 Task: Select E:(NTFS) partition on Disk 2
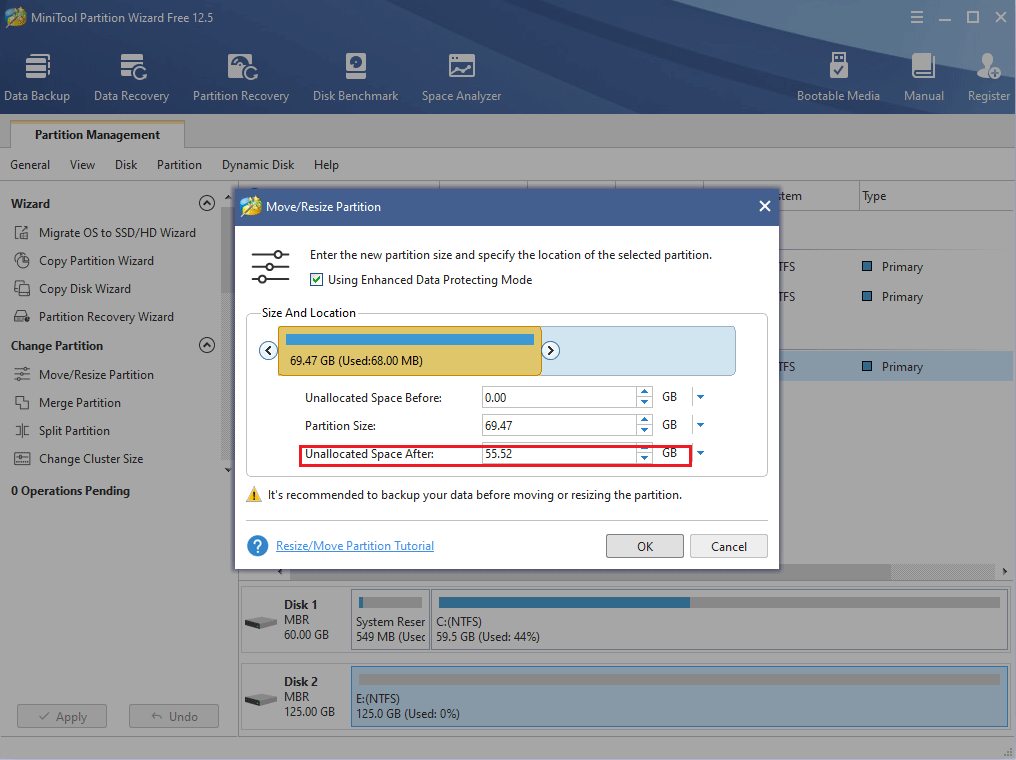(679, 697)
